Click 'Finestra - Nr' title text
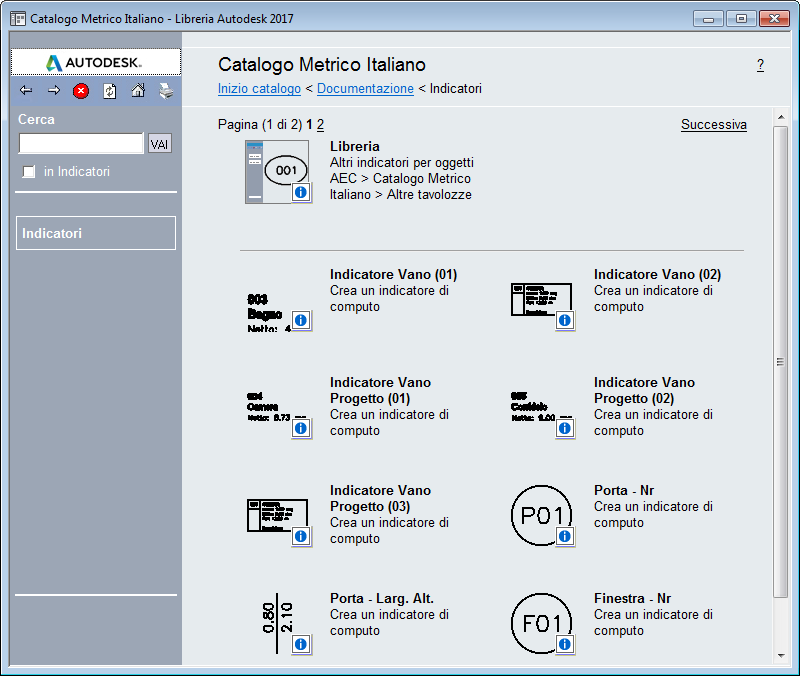Viewport: 800px width, 676px height. click(633, 598)
